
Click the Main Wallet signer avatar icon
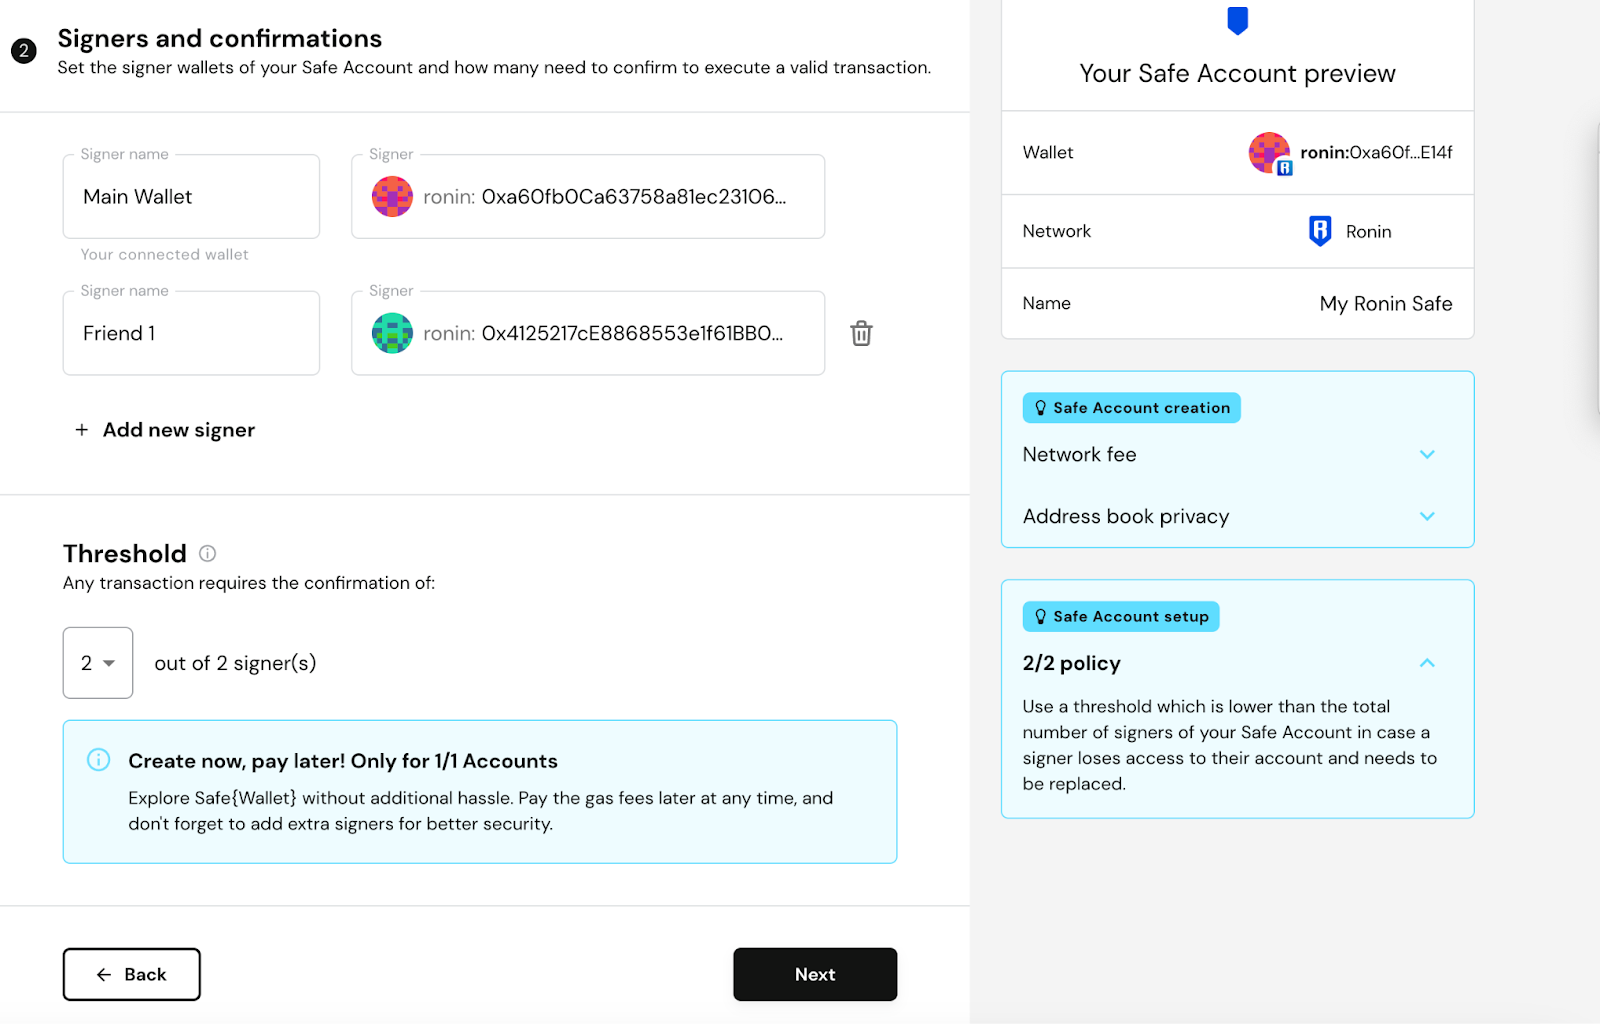click(392, 196)
